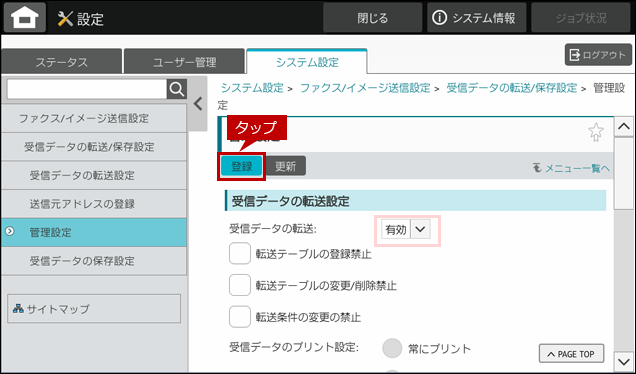The image size is (636, 374).
Task: Open the サイトマップ sitemap button
Action: 94,309
